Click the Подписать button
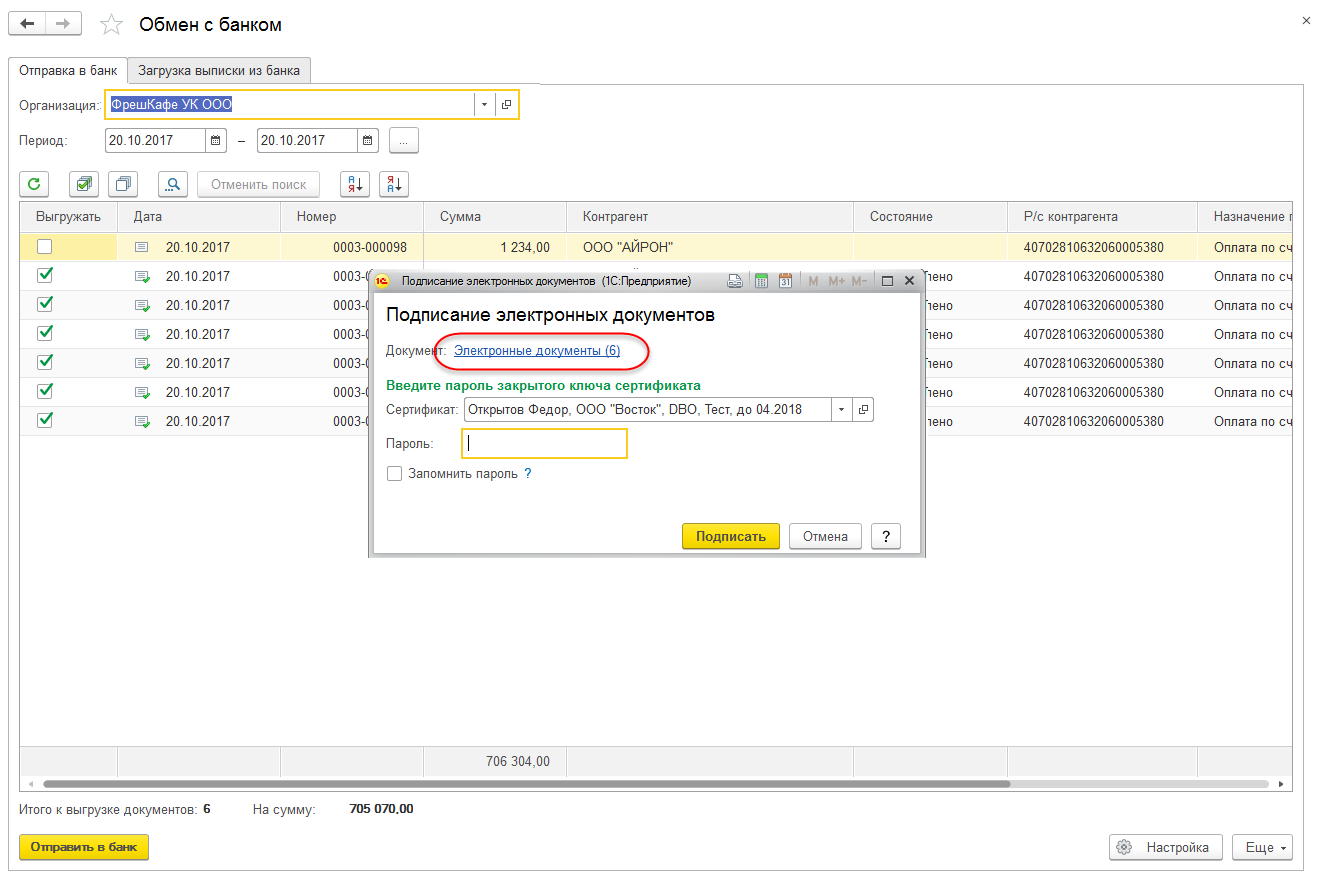The height and width of the screenshot is (878, 1322). coord(731,537)
